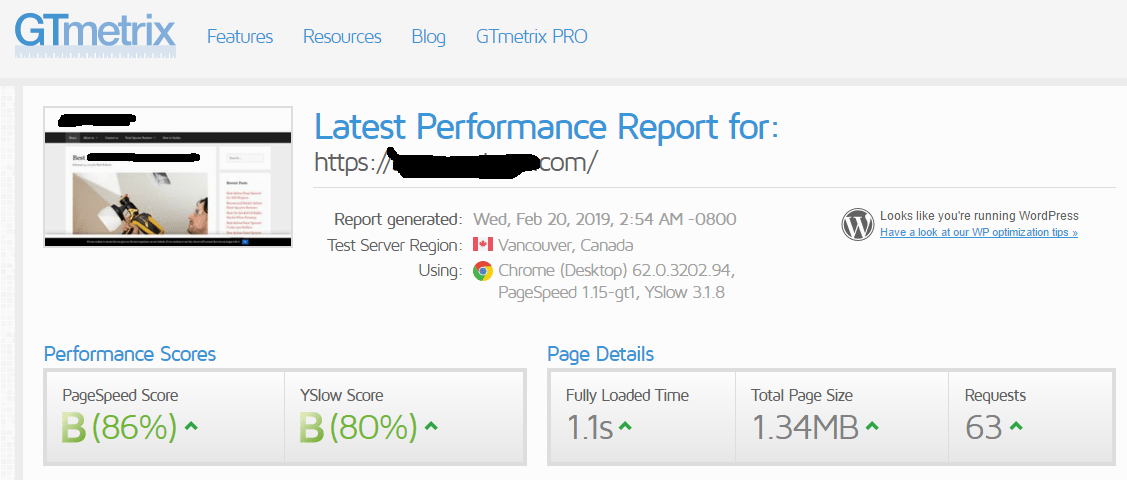Click the 'Page Details' heading

600,354
